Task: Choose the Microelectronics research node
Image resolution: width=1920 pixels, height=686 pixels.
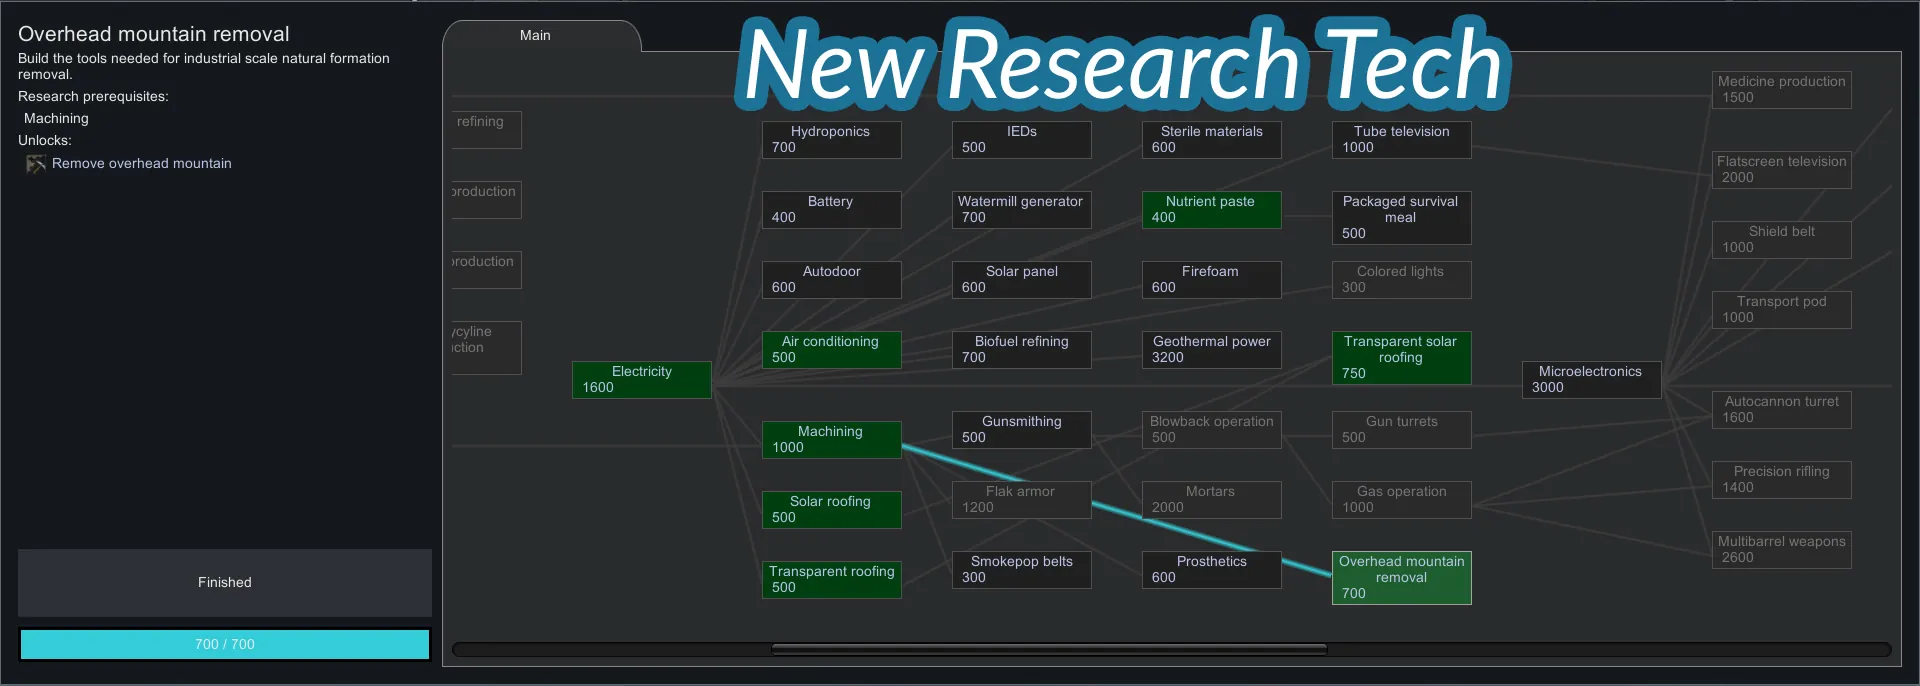Action: point(1591,380)
